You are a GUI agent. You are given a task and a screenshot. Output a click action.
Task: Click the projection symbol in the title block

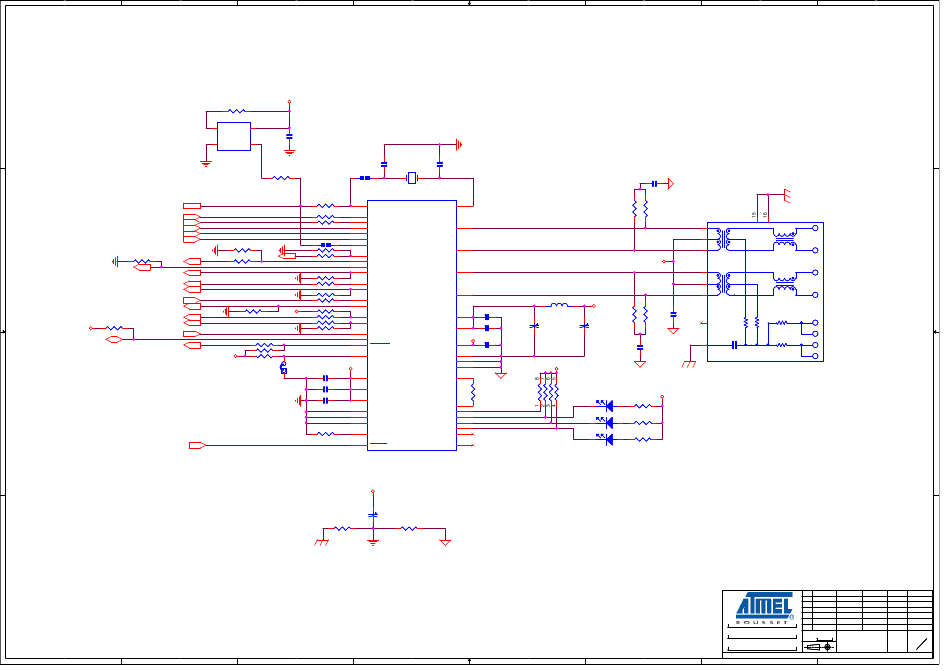point(820,647)
